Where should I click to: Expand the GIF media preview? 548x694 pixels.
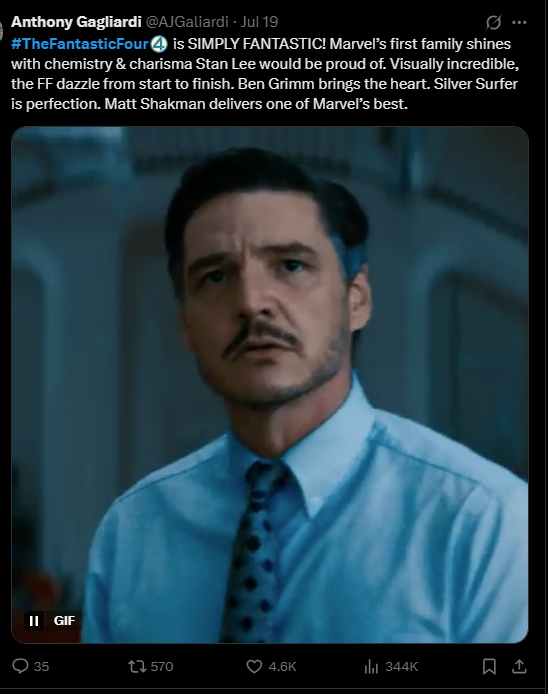coord(270,384)
